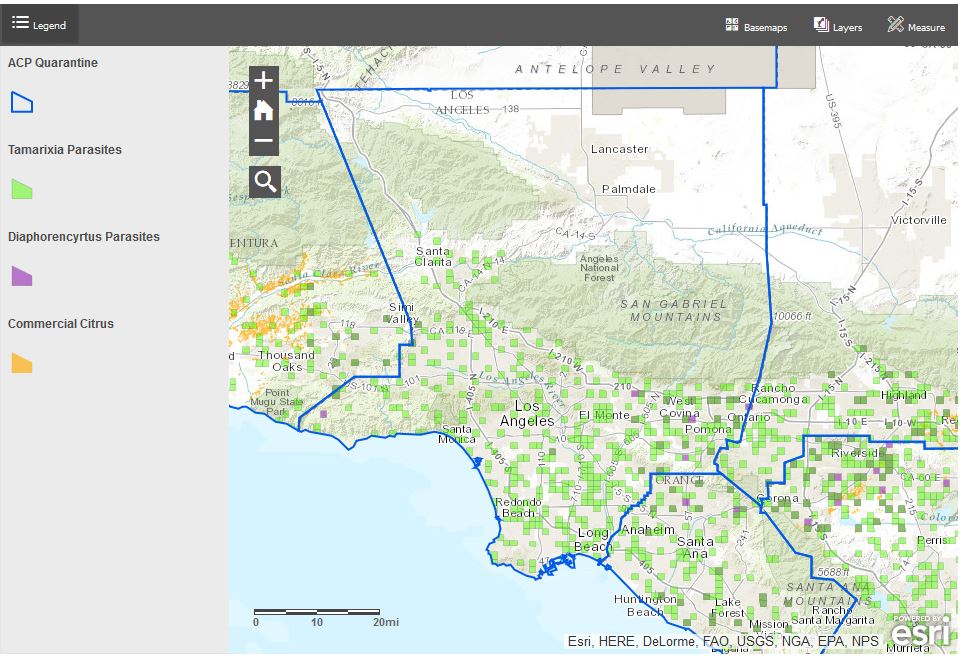Click the Measure ruler icon
This screenshot has height=658, width=960.
[x=895, y=25]
